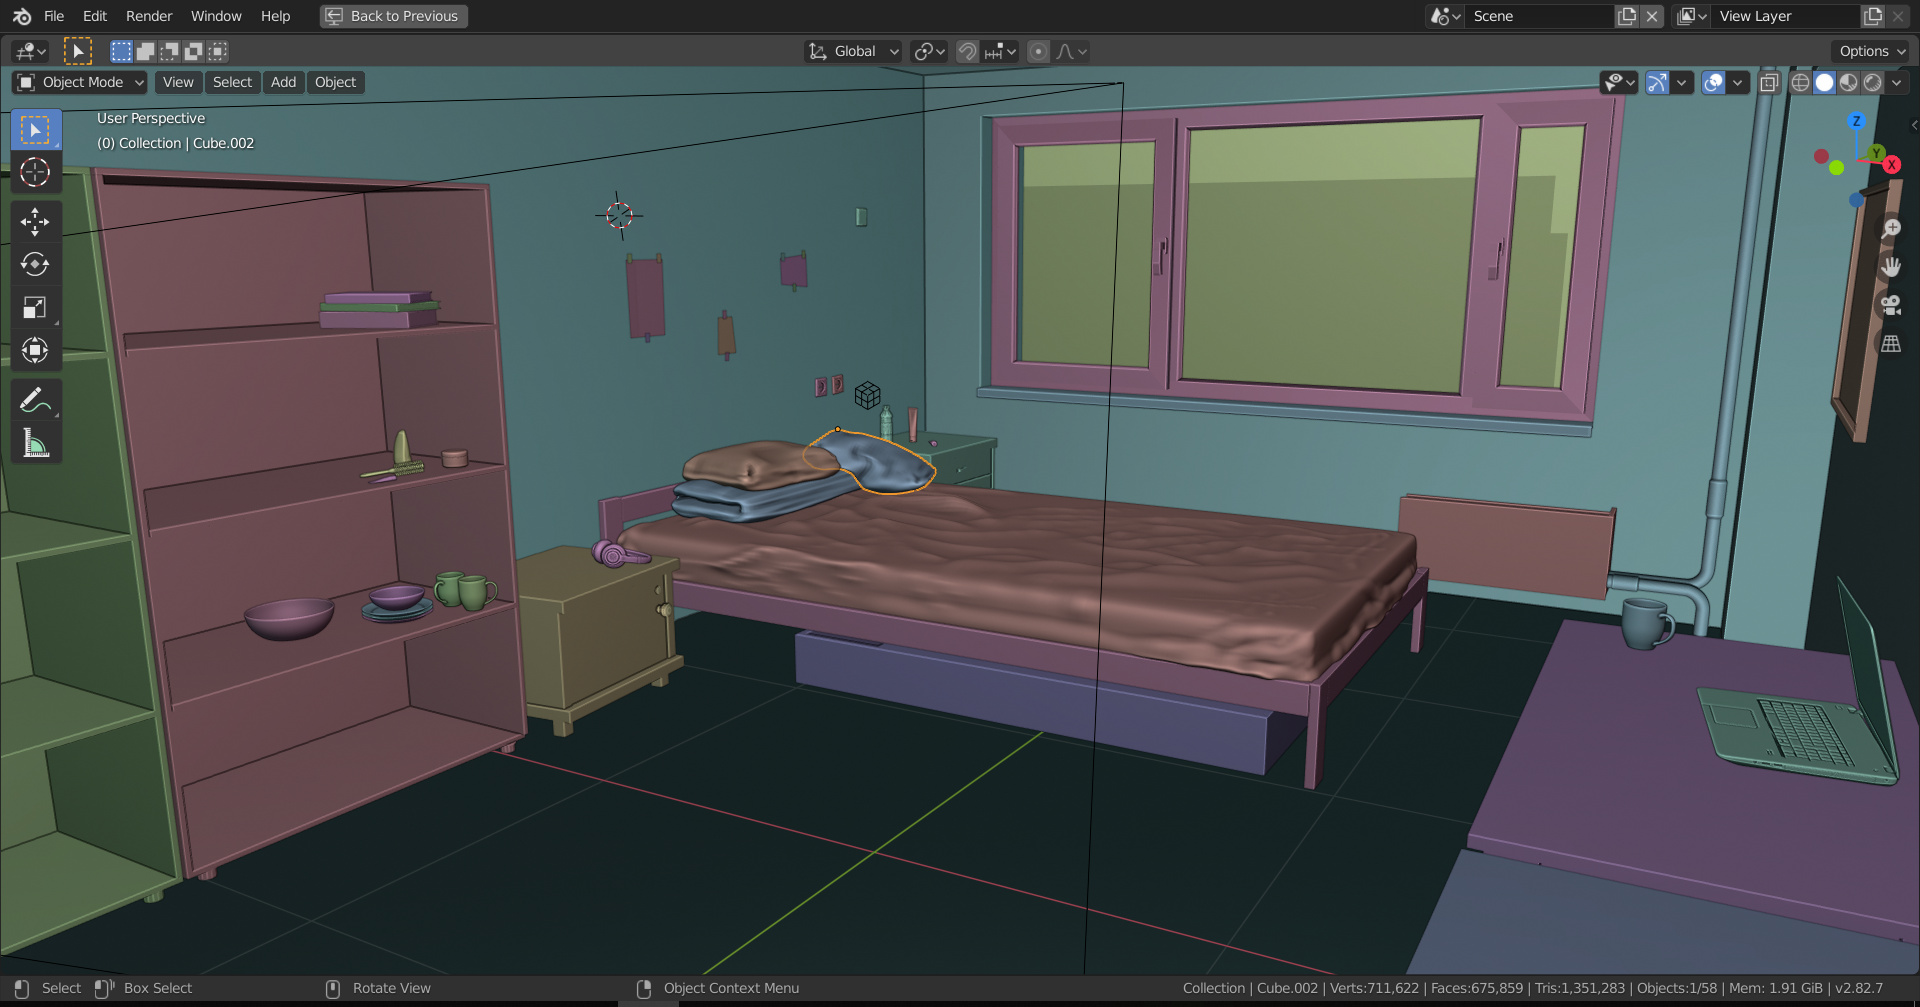
Task: Click the Back to Previous button
Action: click(x=392, y=16)
